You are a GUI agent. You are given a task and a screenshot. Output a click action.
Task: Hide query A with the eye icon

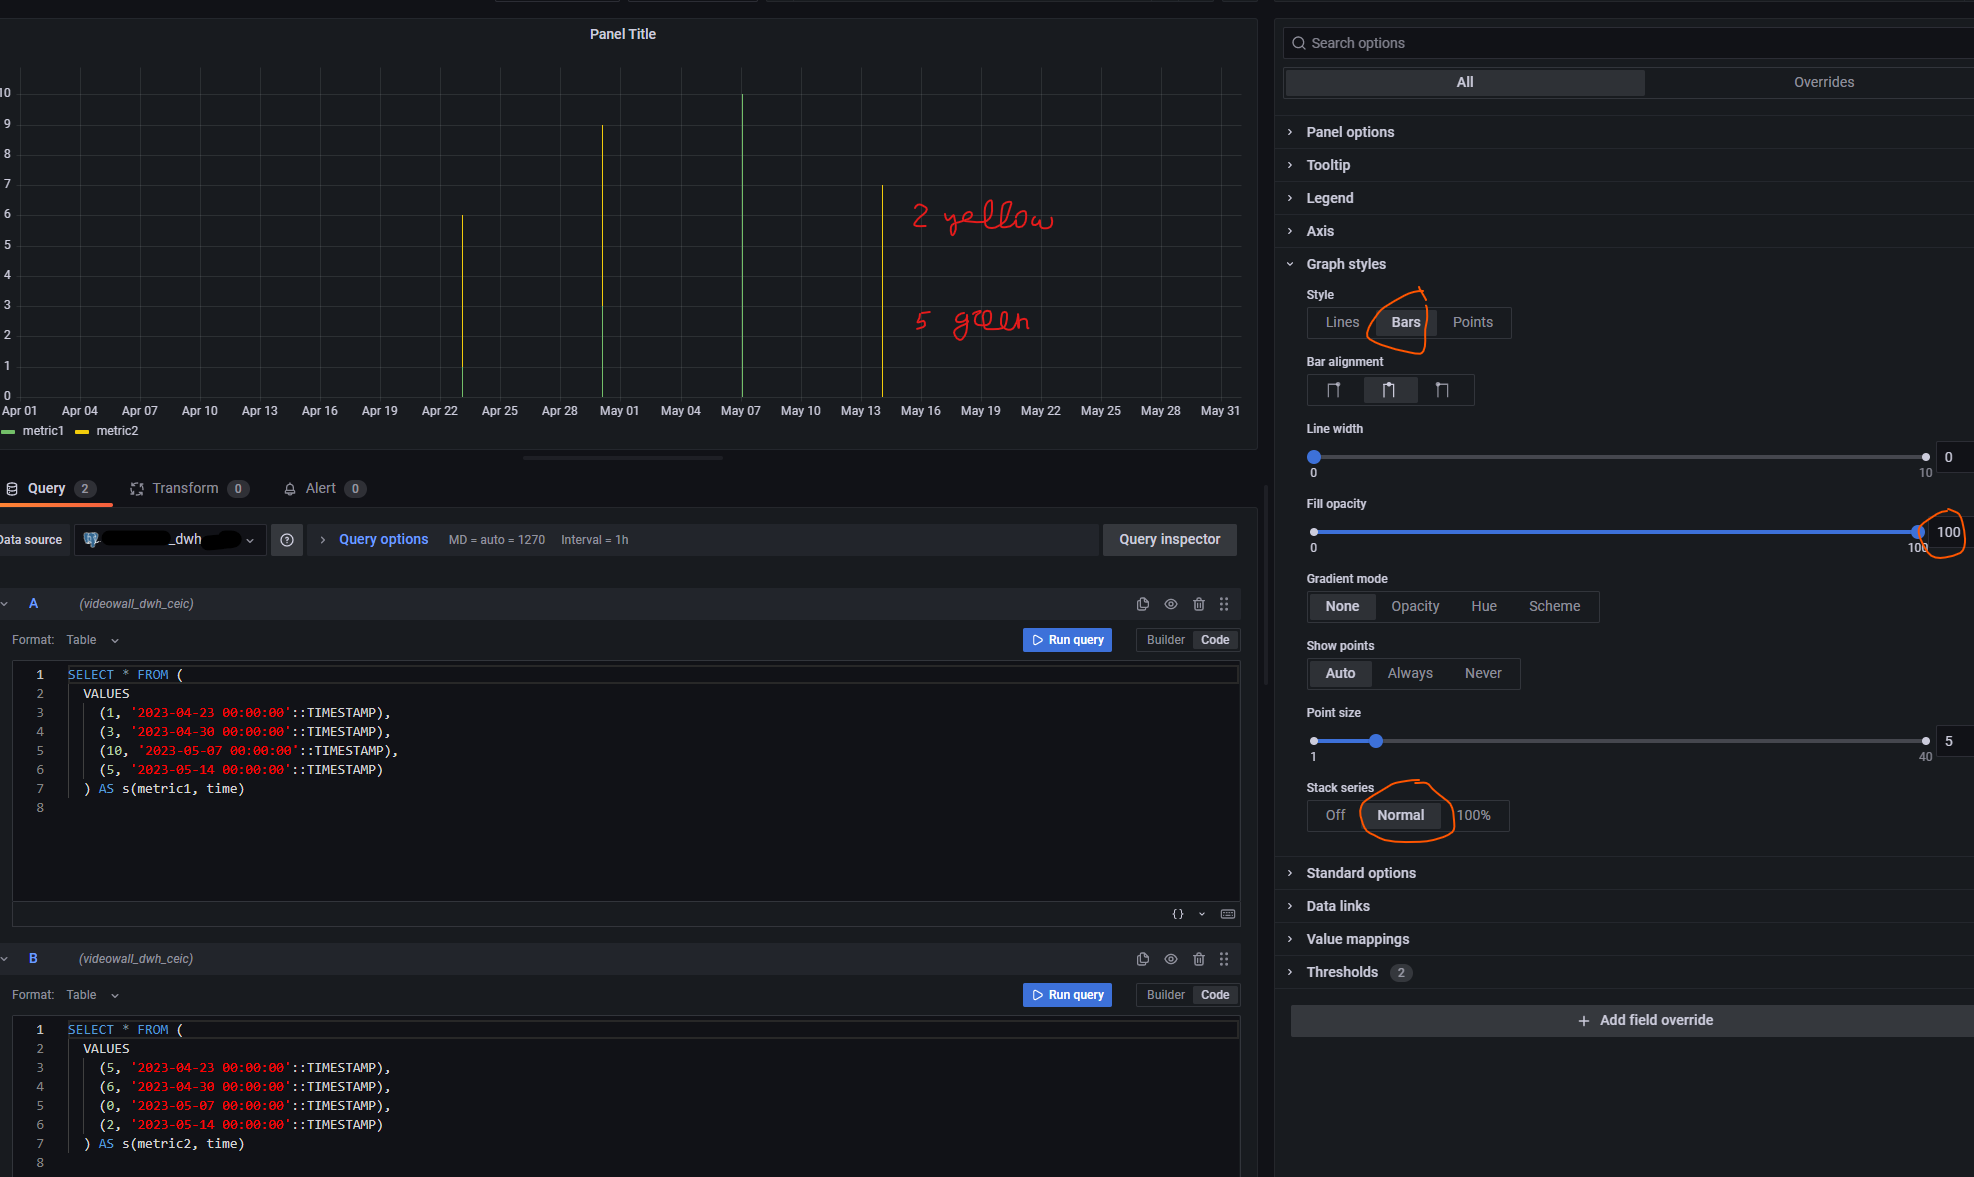[x=1170, y=604]
